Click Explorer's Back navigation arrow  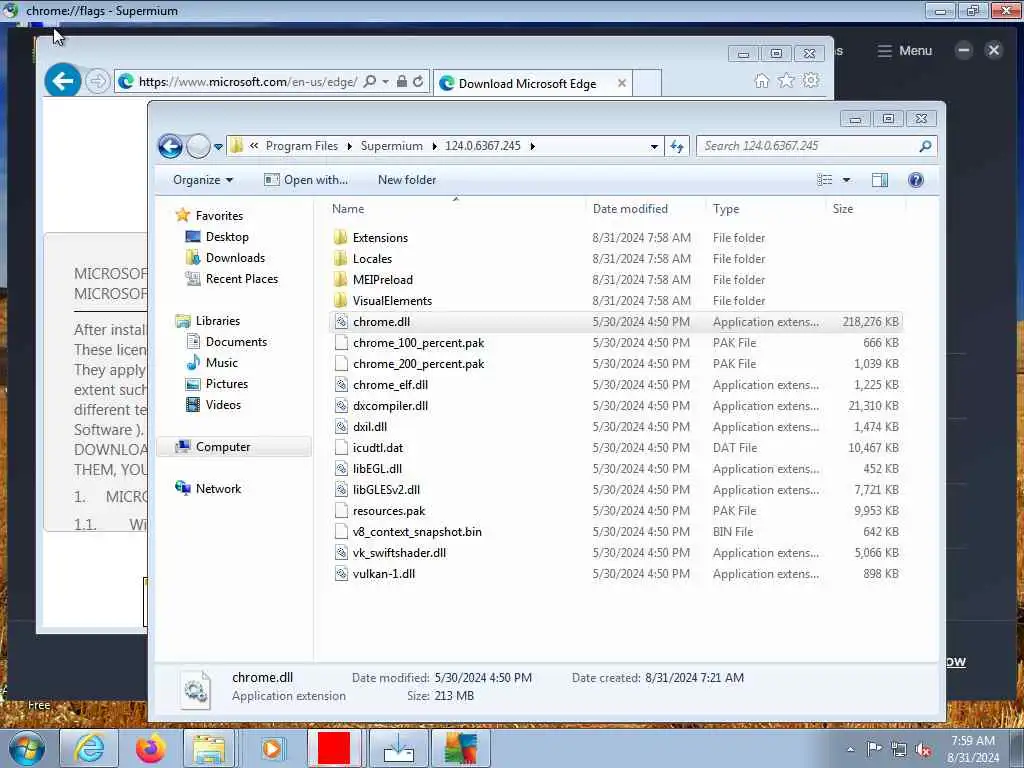(x=170, y=146)
